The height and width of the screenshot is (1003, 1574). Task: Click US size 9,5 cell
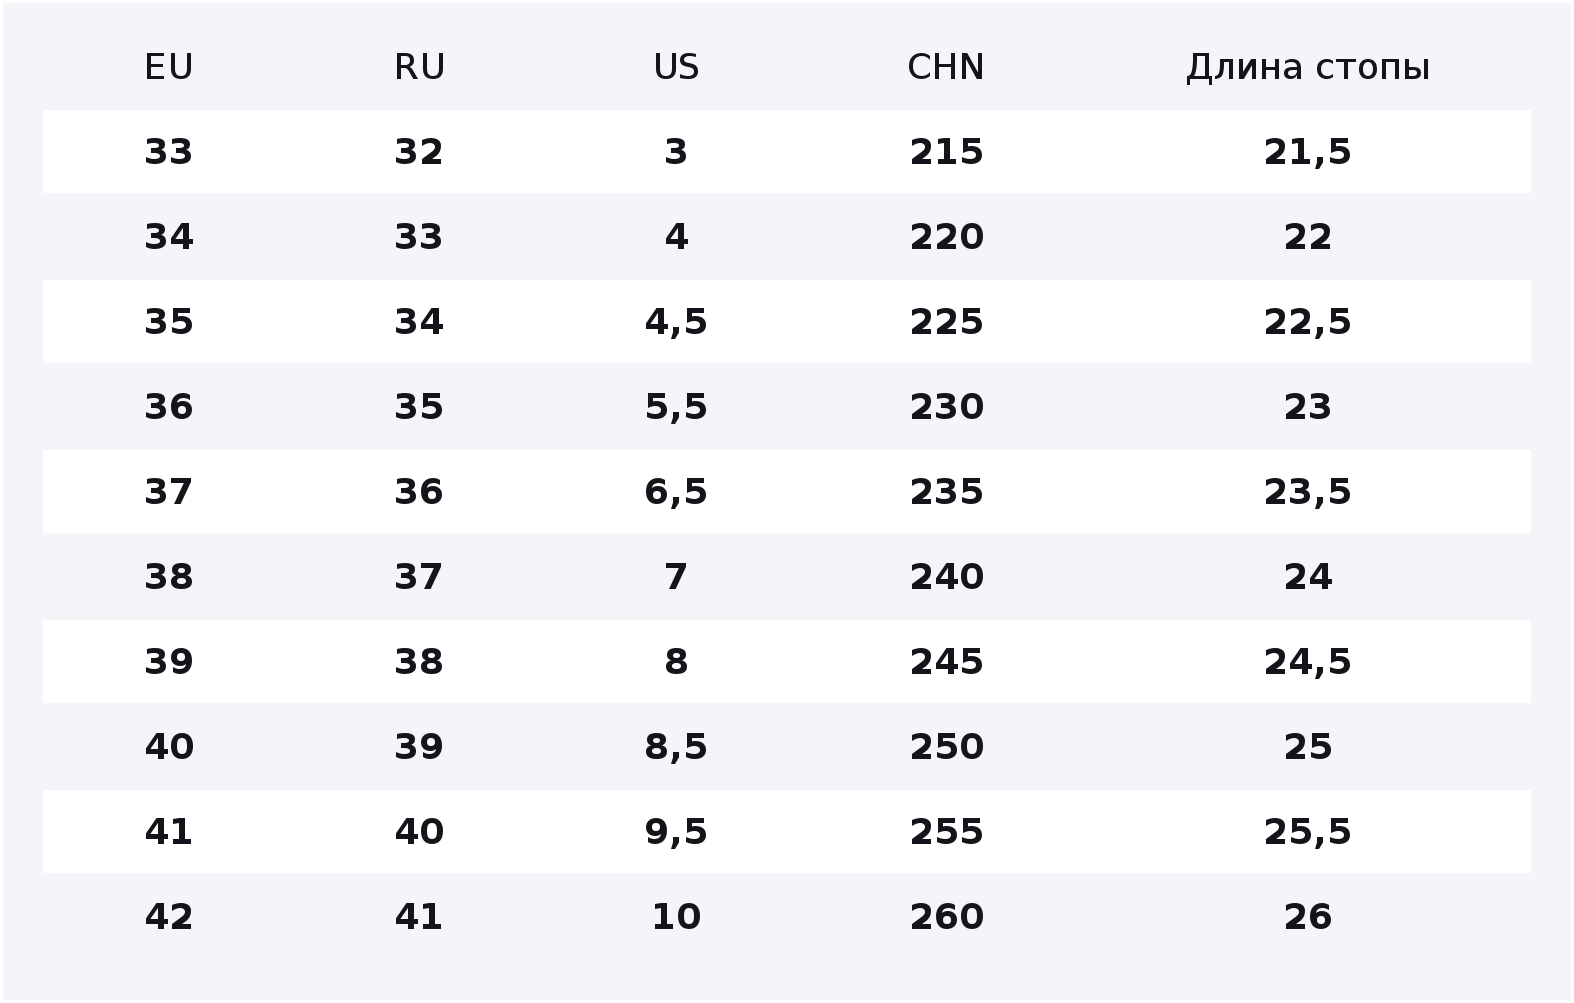pos(676,832)
